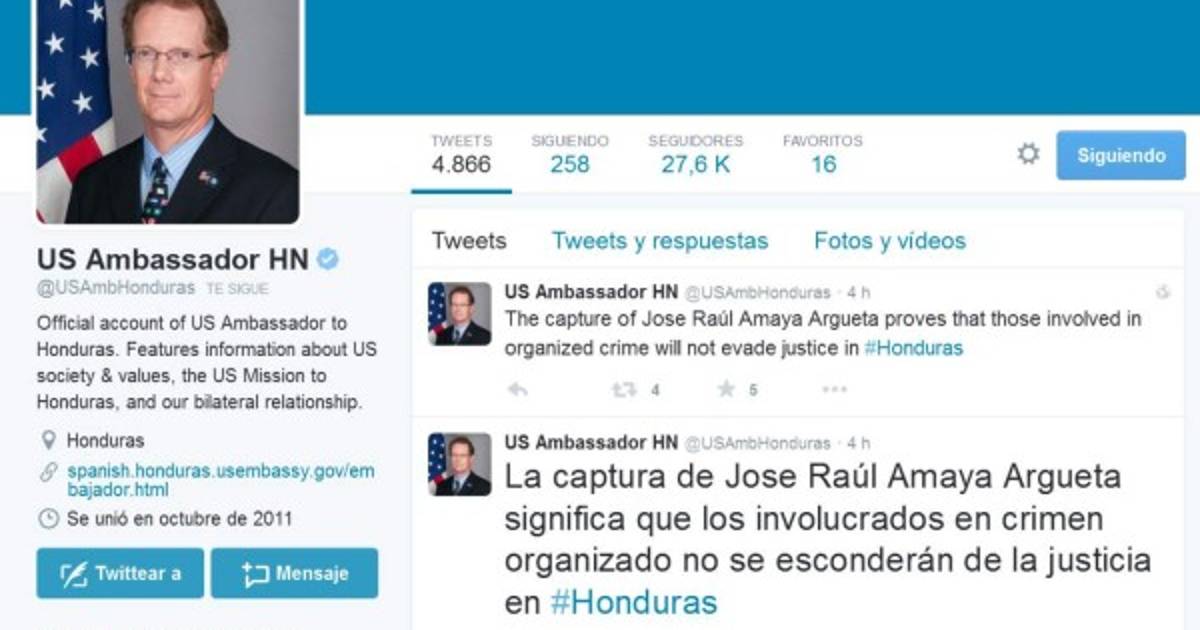1200x630 pixels.
Task: Open the Seguidores 27,6 K count
Action: coord(695,155)
